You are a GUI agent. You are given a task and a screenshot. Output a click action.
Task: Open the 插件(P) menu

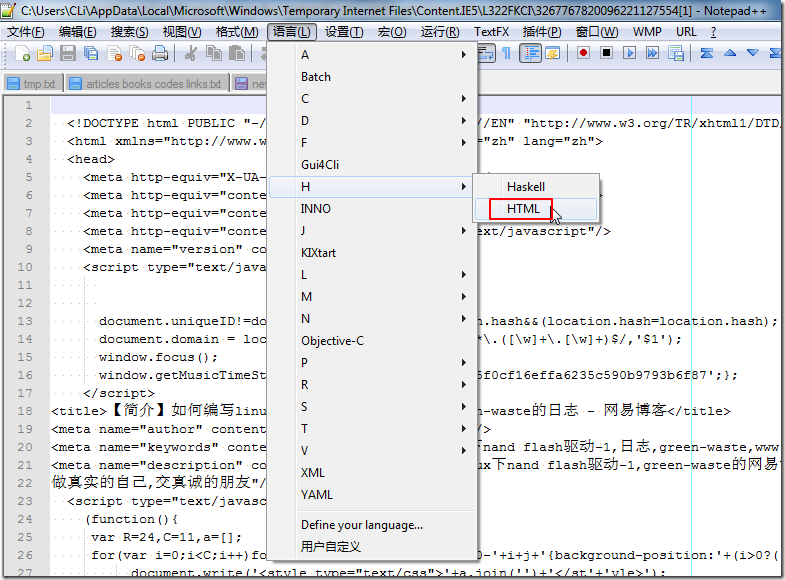542,32
